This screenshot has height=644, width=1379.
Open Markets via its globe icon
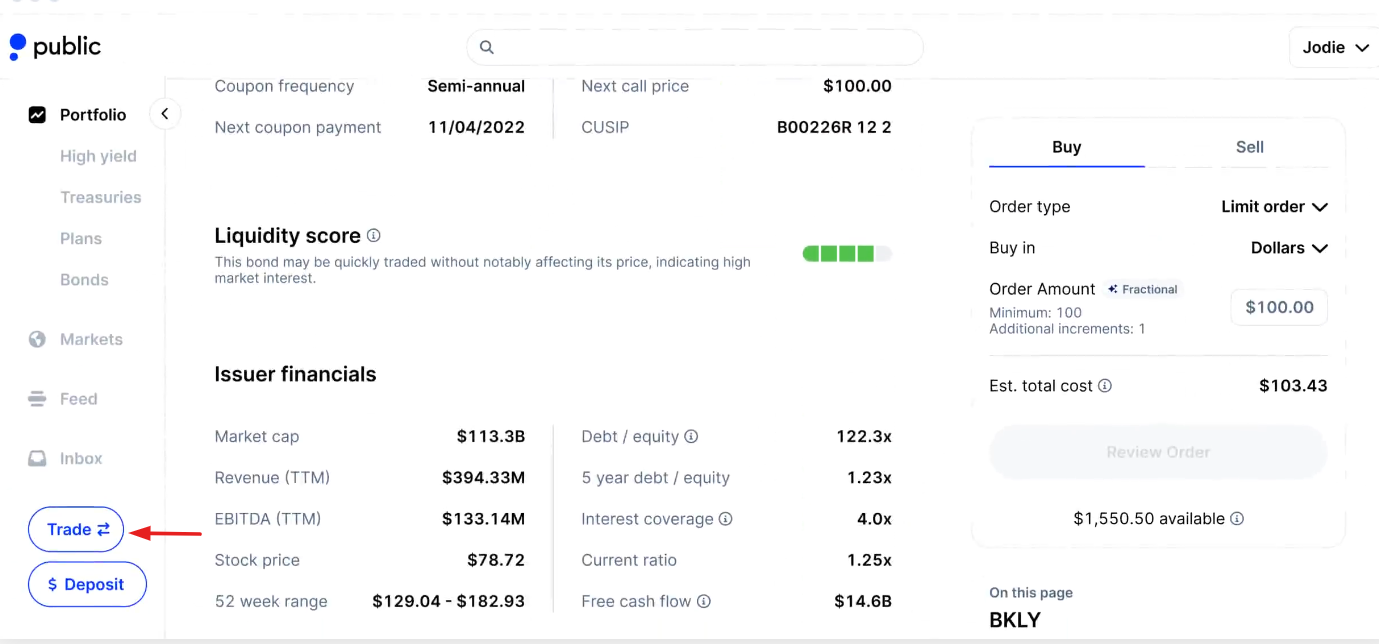[37, 339]
